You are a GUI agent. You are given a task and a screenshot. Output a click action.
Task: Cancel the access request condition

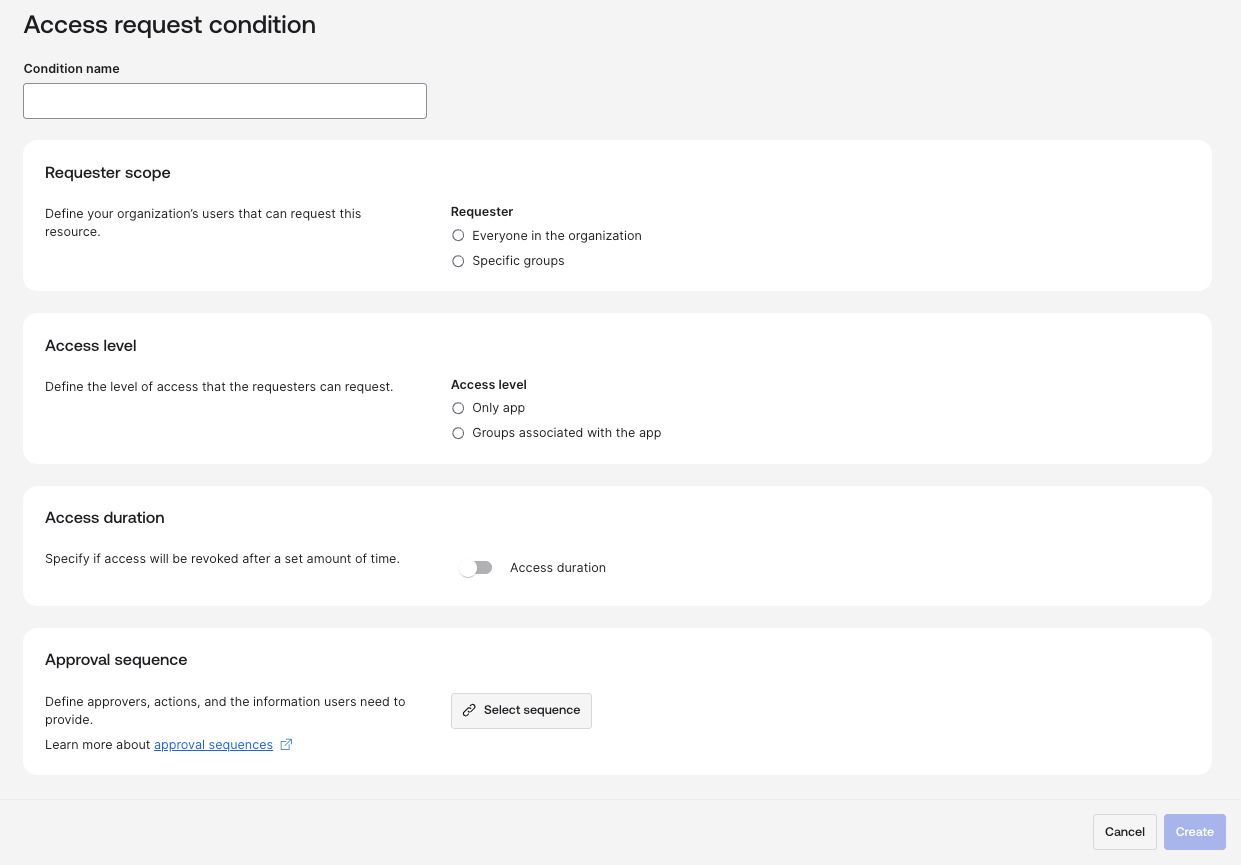tap(1124, 832)
